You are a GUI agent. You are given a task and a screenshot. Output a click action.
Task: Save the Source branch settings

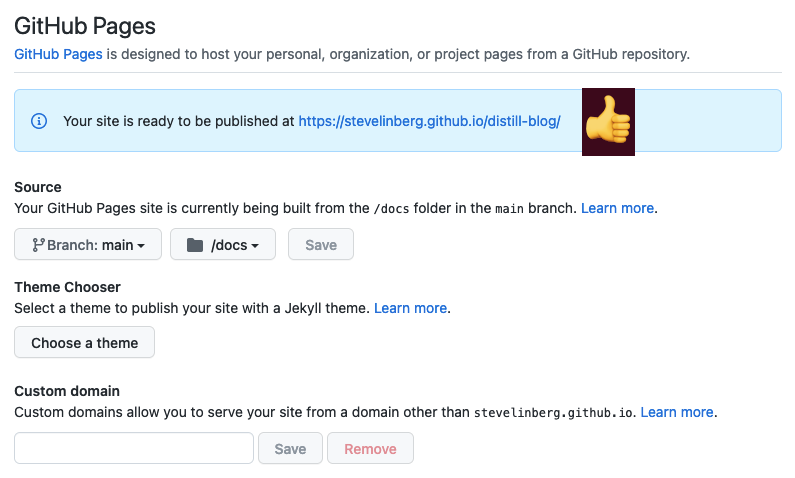[x=321, y=244]
